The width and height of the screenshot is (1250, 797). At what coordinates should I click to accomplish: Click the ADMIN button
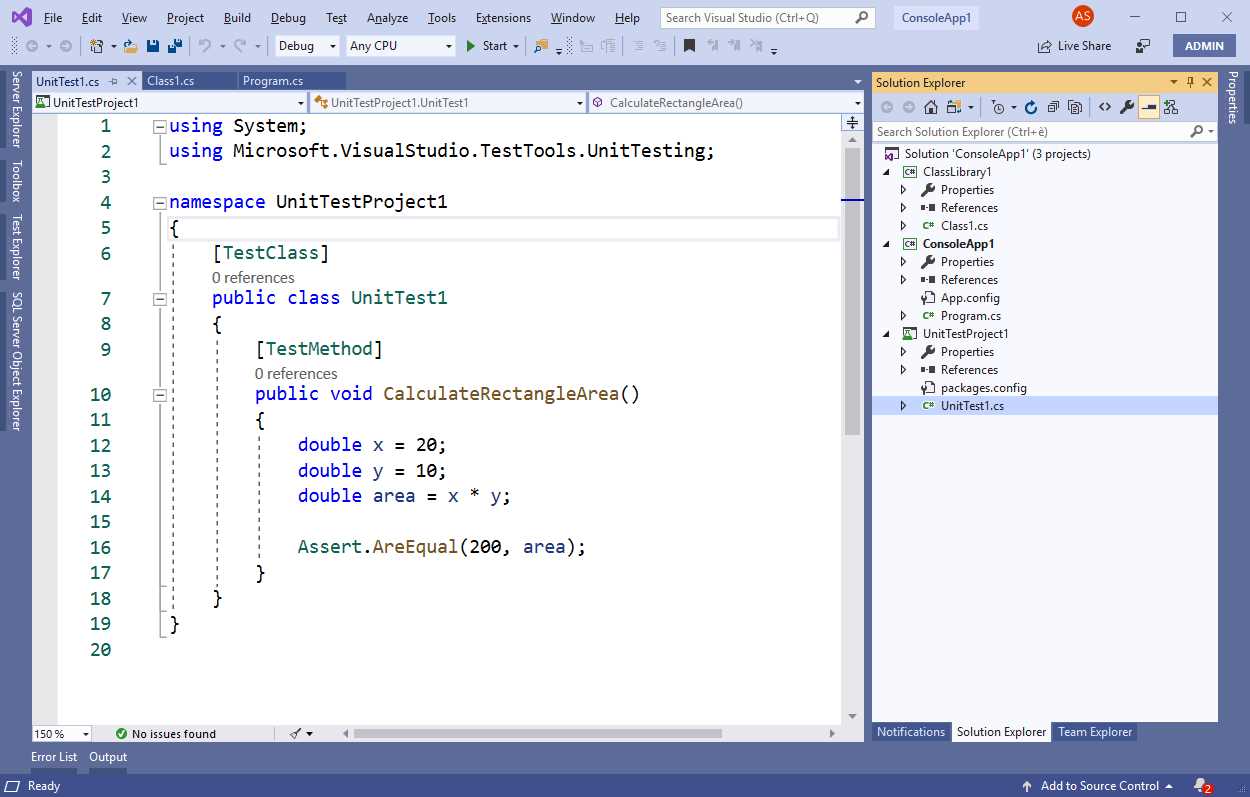point(1204,46)
